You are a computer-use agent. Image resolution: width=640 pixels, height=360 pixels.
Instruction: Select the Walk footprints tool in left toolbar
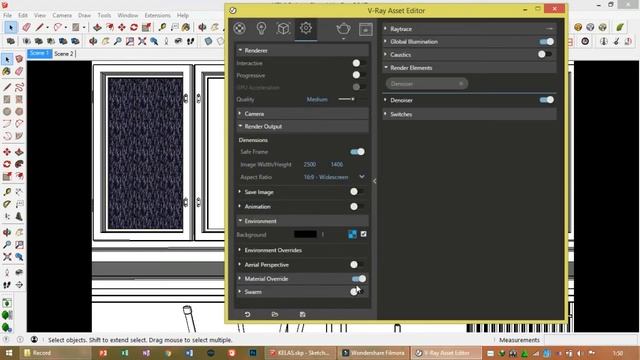pos(7,285)
